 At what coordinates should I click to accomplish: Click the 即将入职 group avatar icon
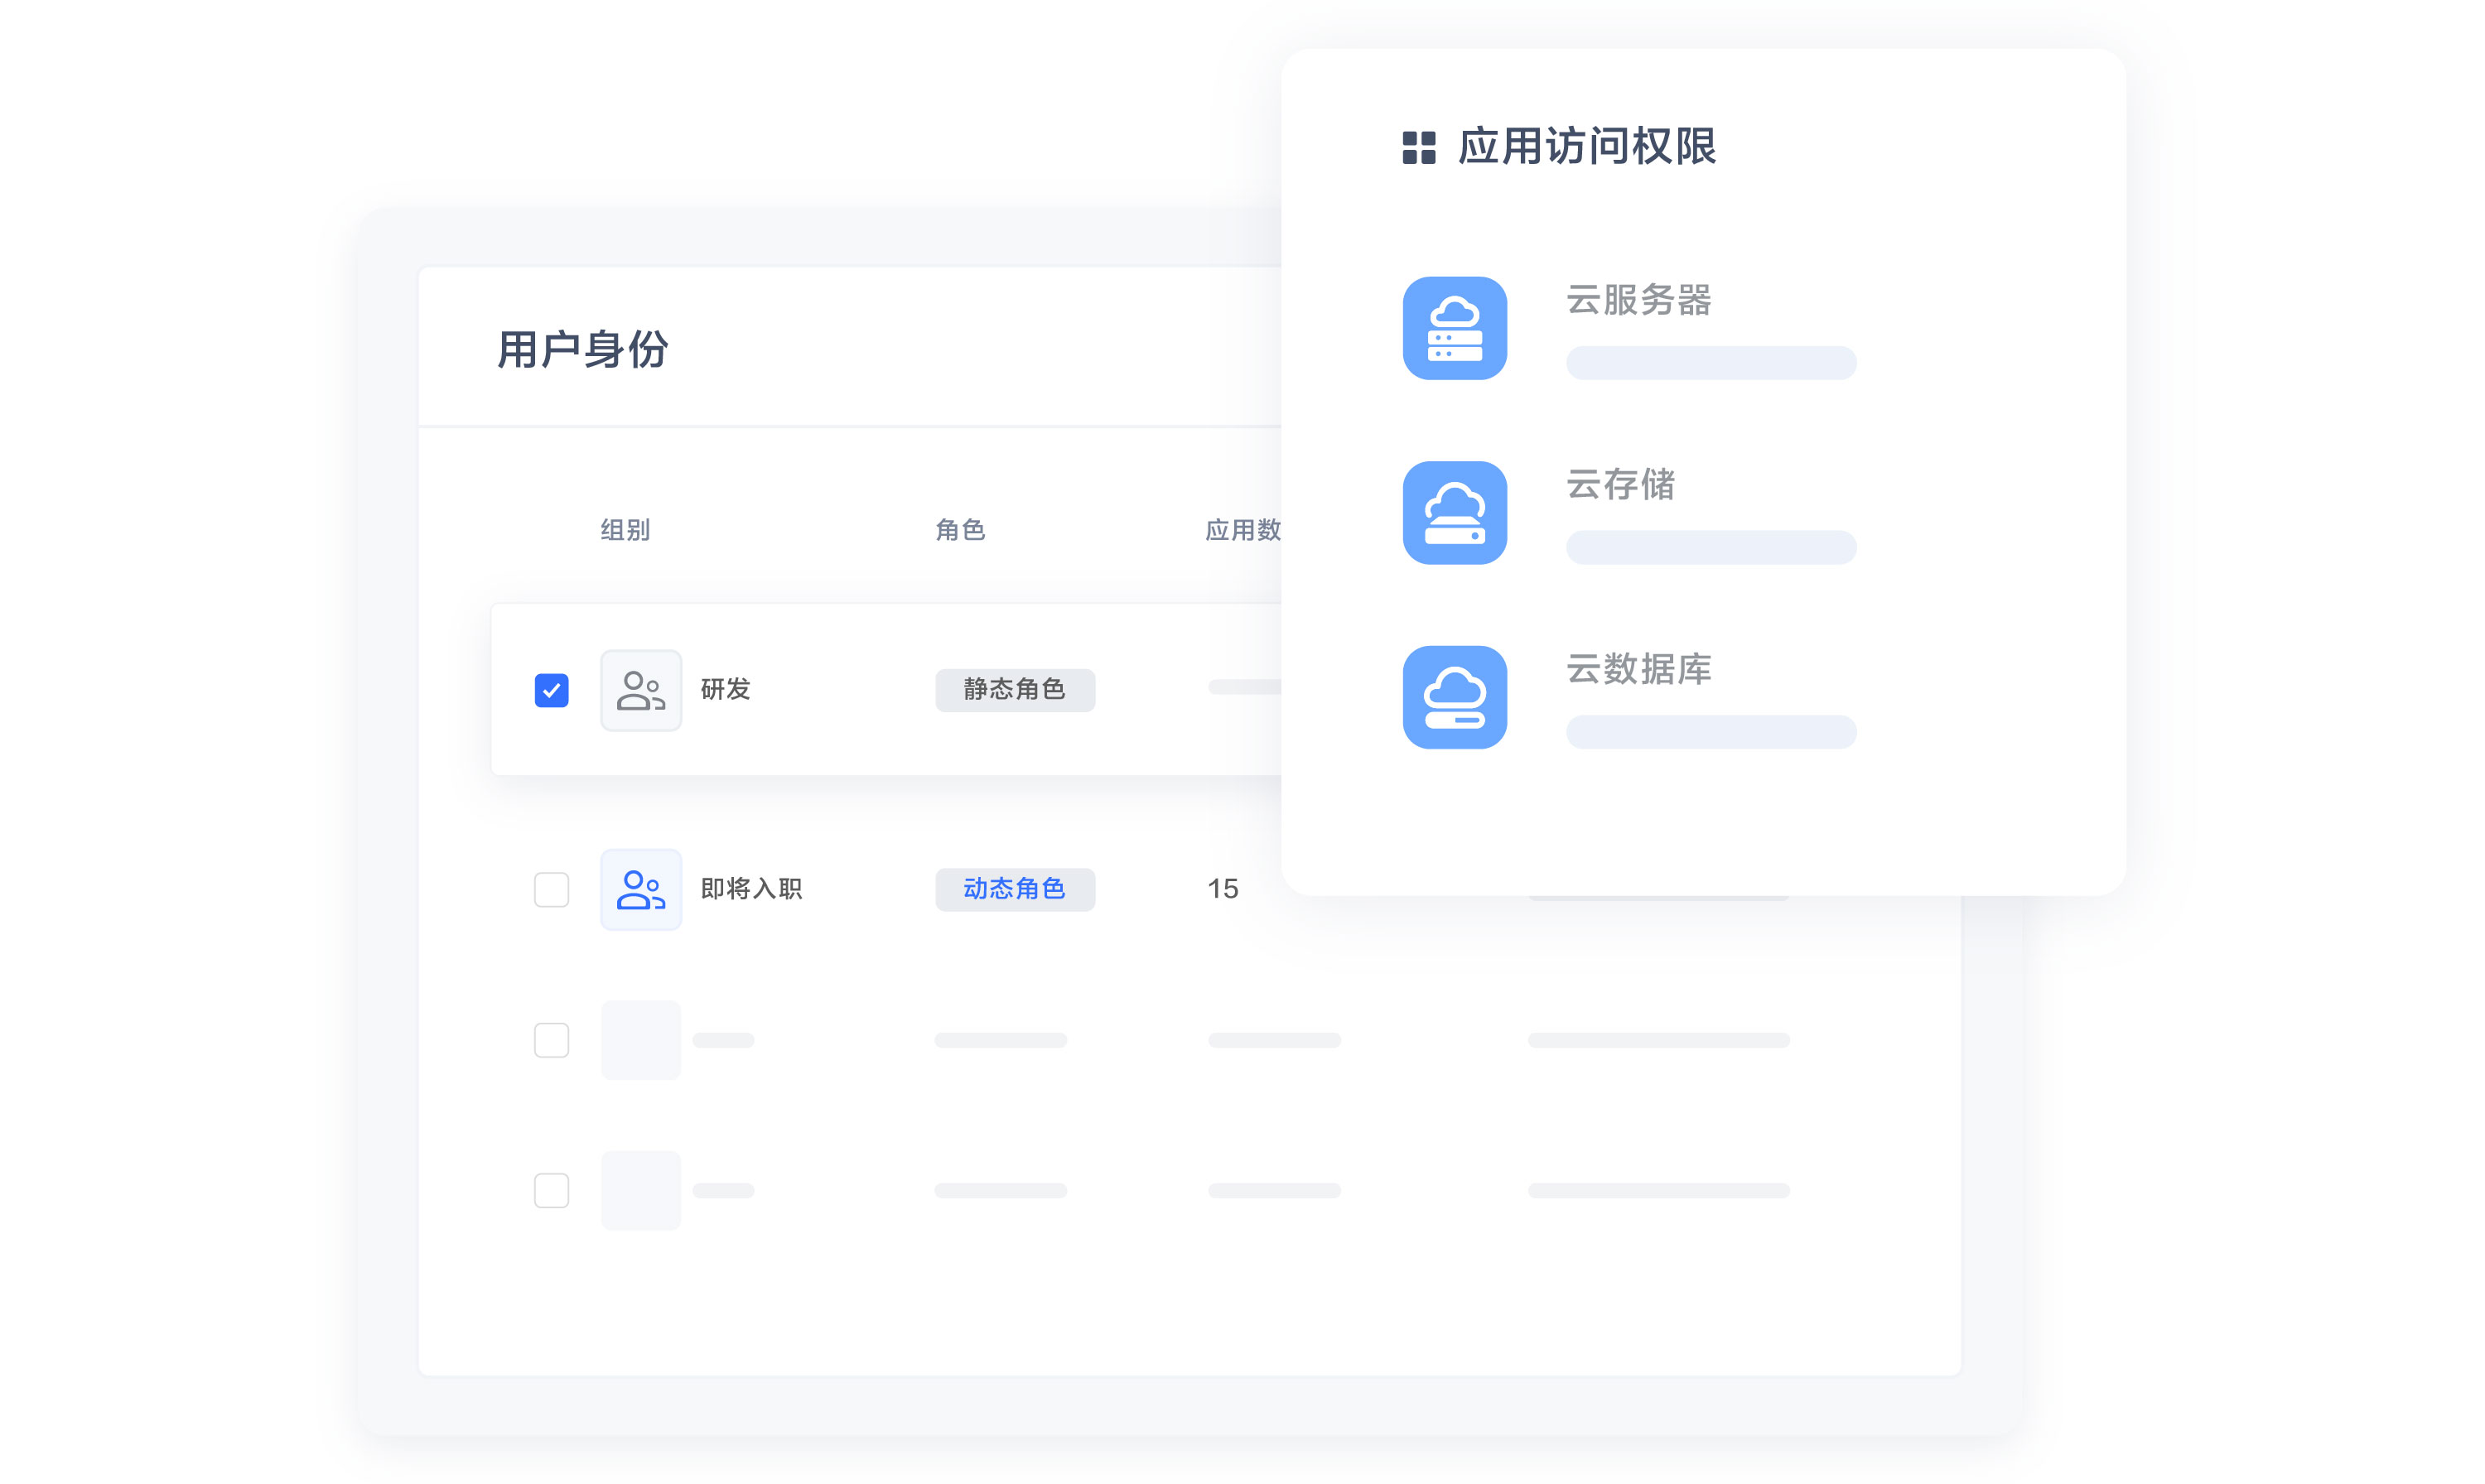coord(641,889)
